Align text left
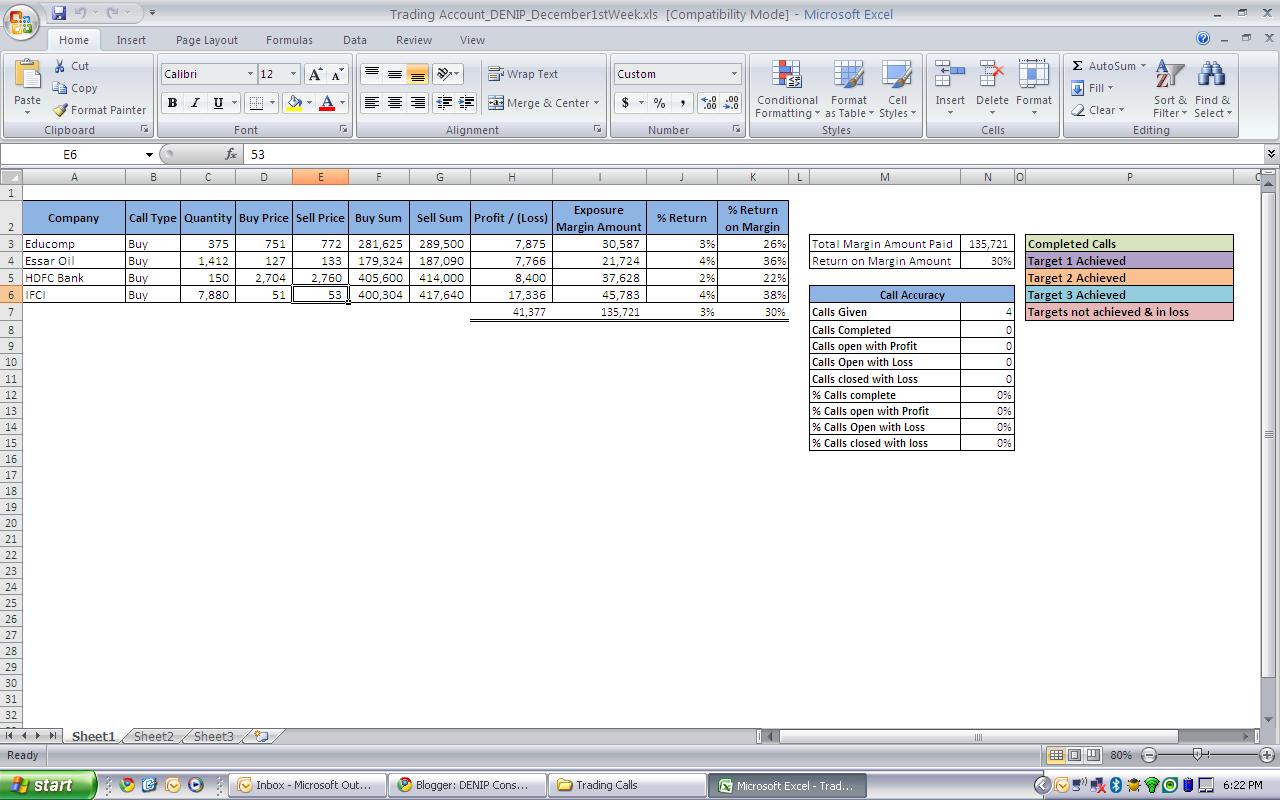Image resolution: width=1280 pixels, height=800 pixels. (x=371, y=103)
